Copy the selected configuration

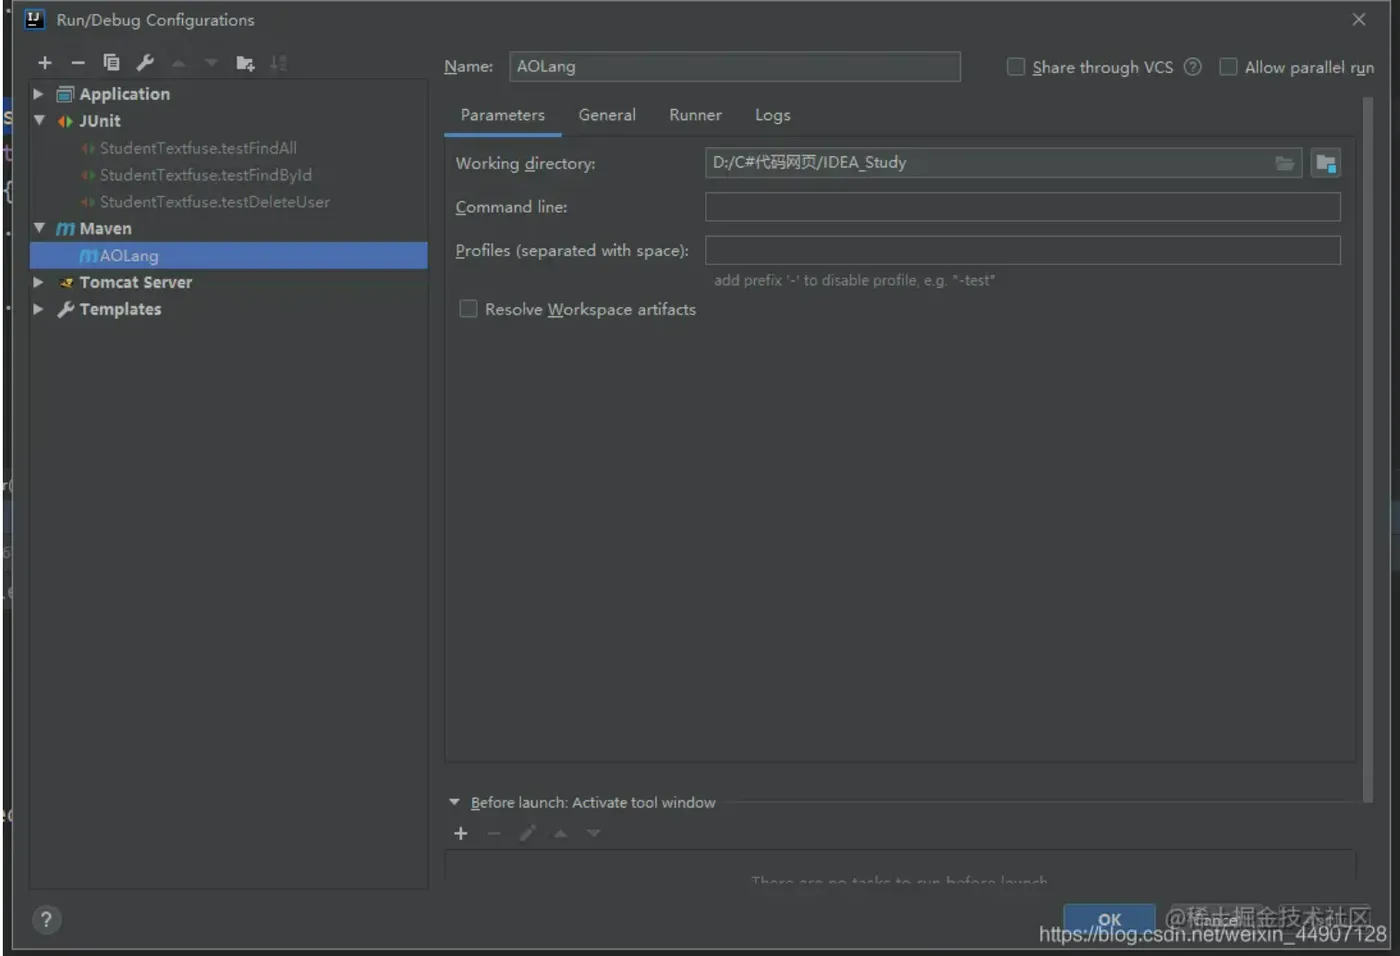(111, 63)
